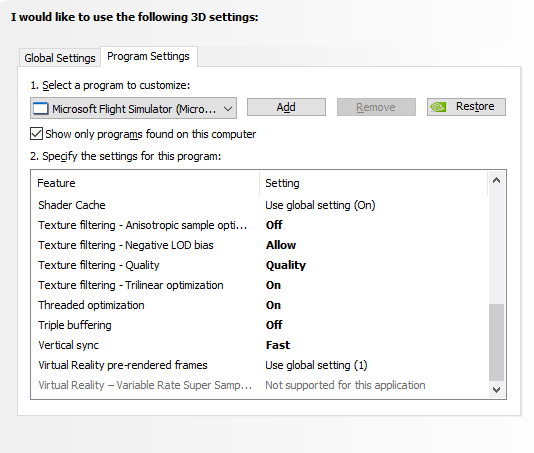This screenshot has width=534, height=453.
Task: Switch to the Global Settings tab
Action: point(60,58)
